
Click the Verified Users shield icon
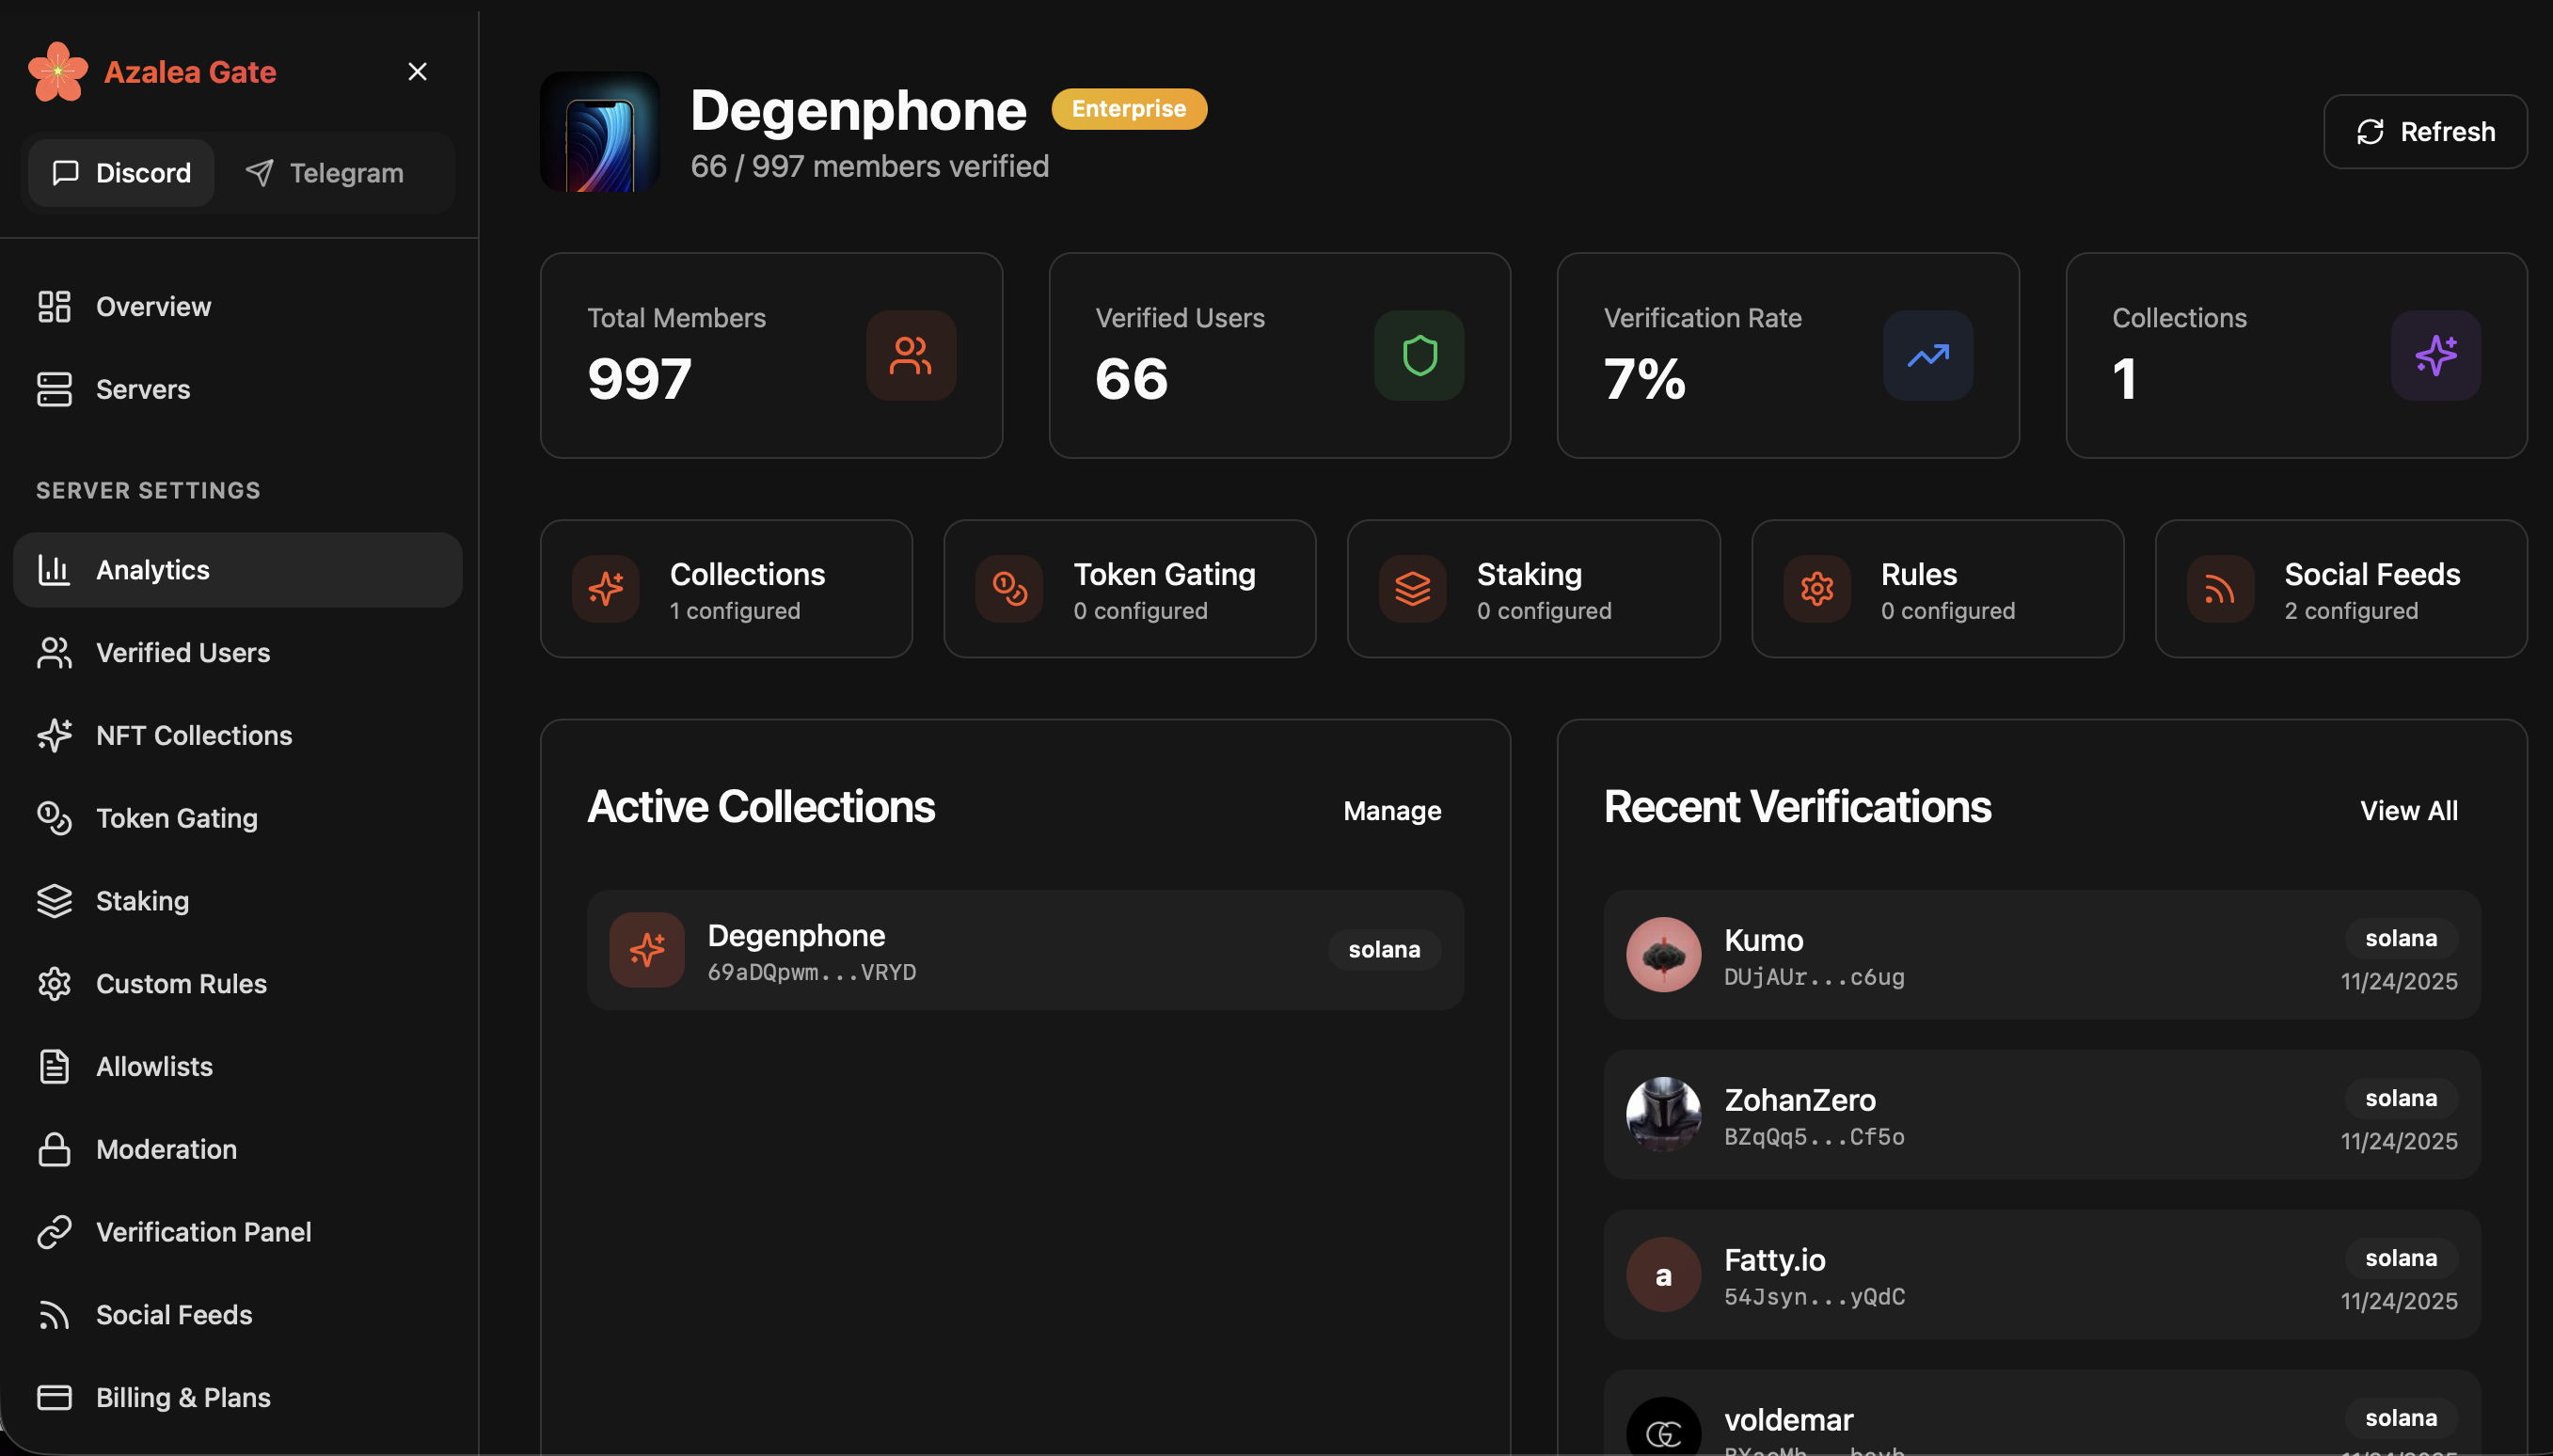[x=1418, y=356]
